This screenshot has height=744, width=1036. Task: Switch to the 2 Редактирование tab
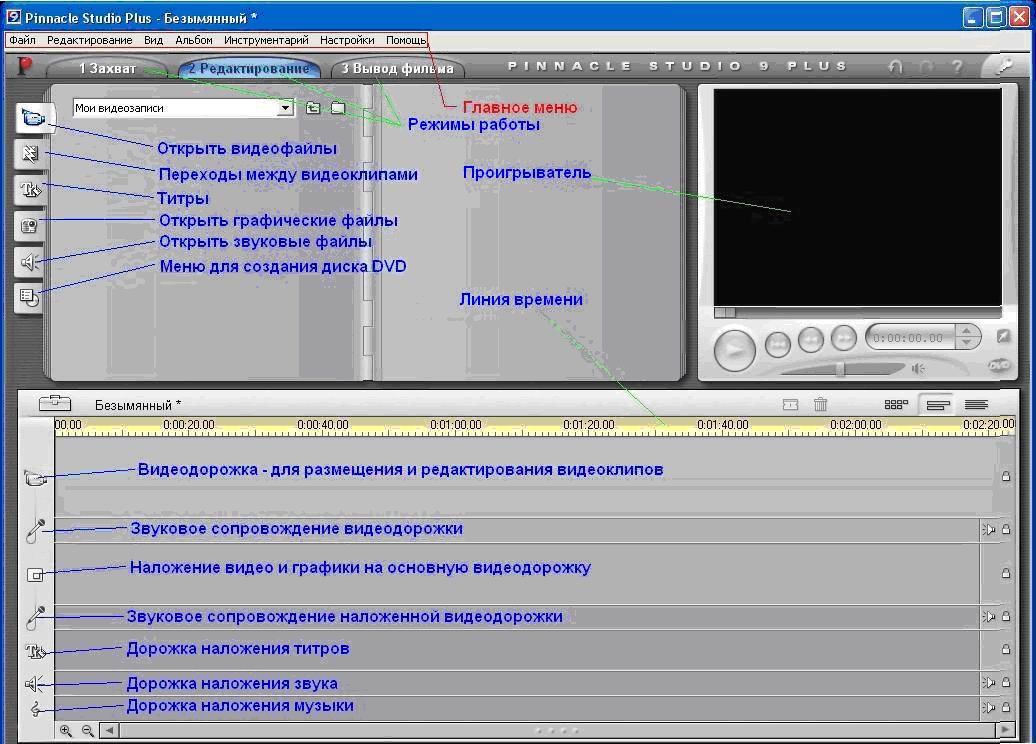249,68
